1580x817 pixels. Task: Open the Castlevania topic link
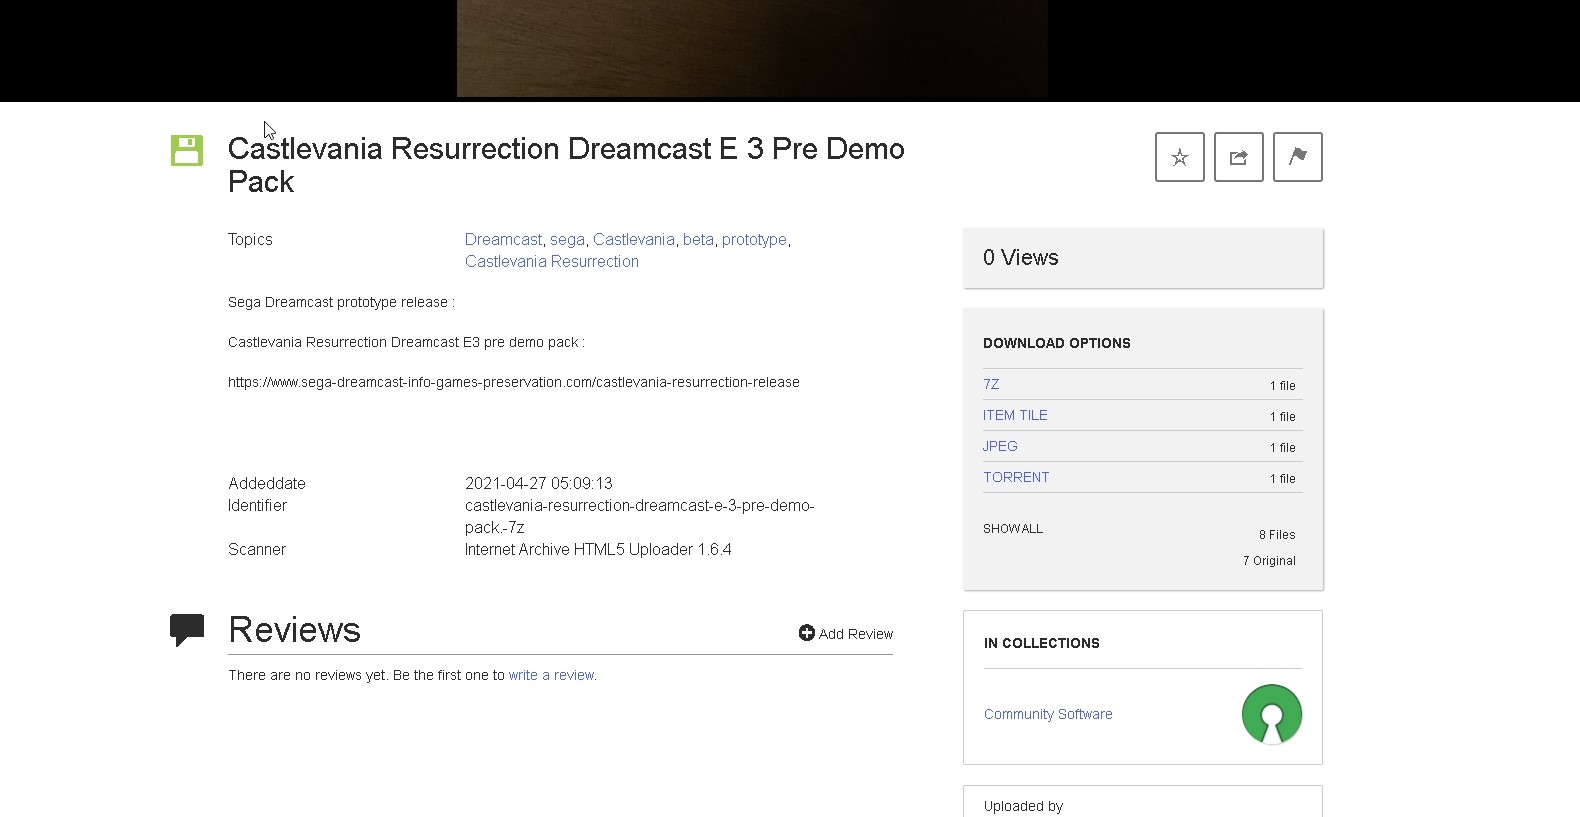point(634,239)
